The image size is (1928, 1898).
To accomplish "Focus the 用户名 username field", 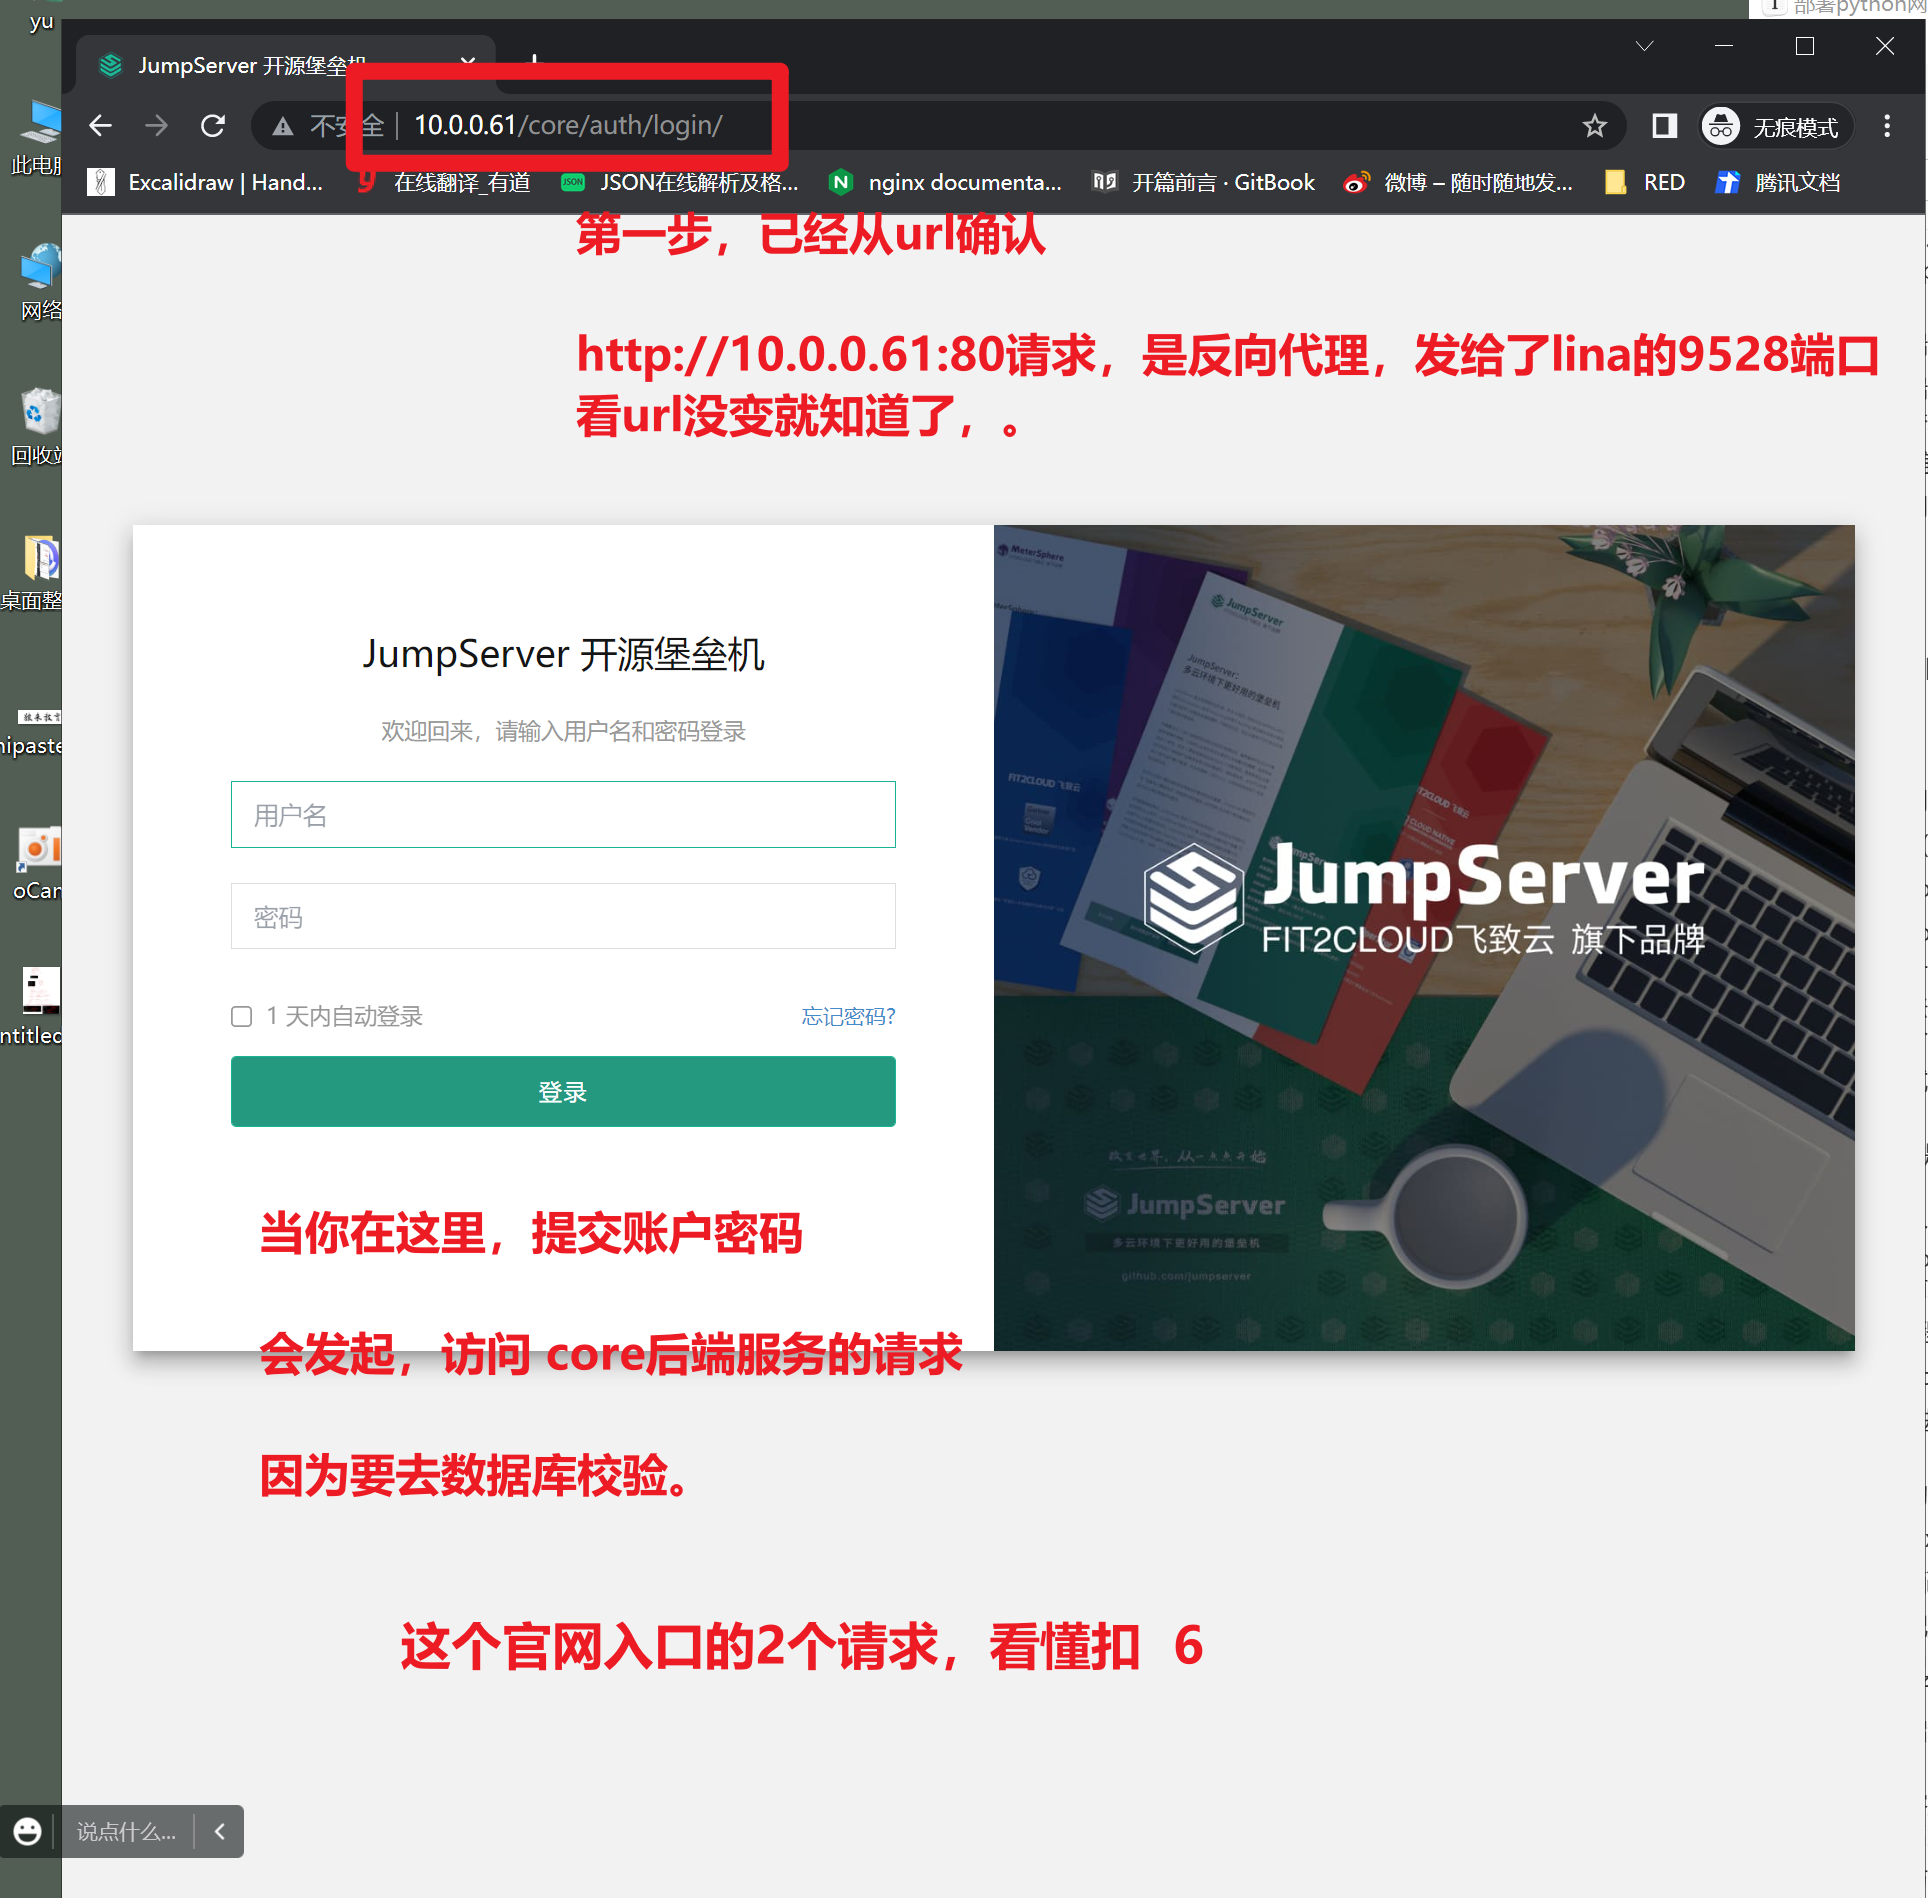I will click(x=563, y=814).
